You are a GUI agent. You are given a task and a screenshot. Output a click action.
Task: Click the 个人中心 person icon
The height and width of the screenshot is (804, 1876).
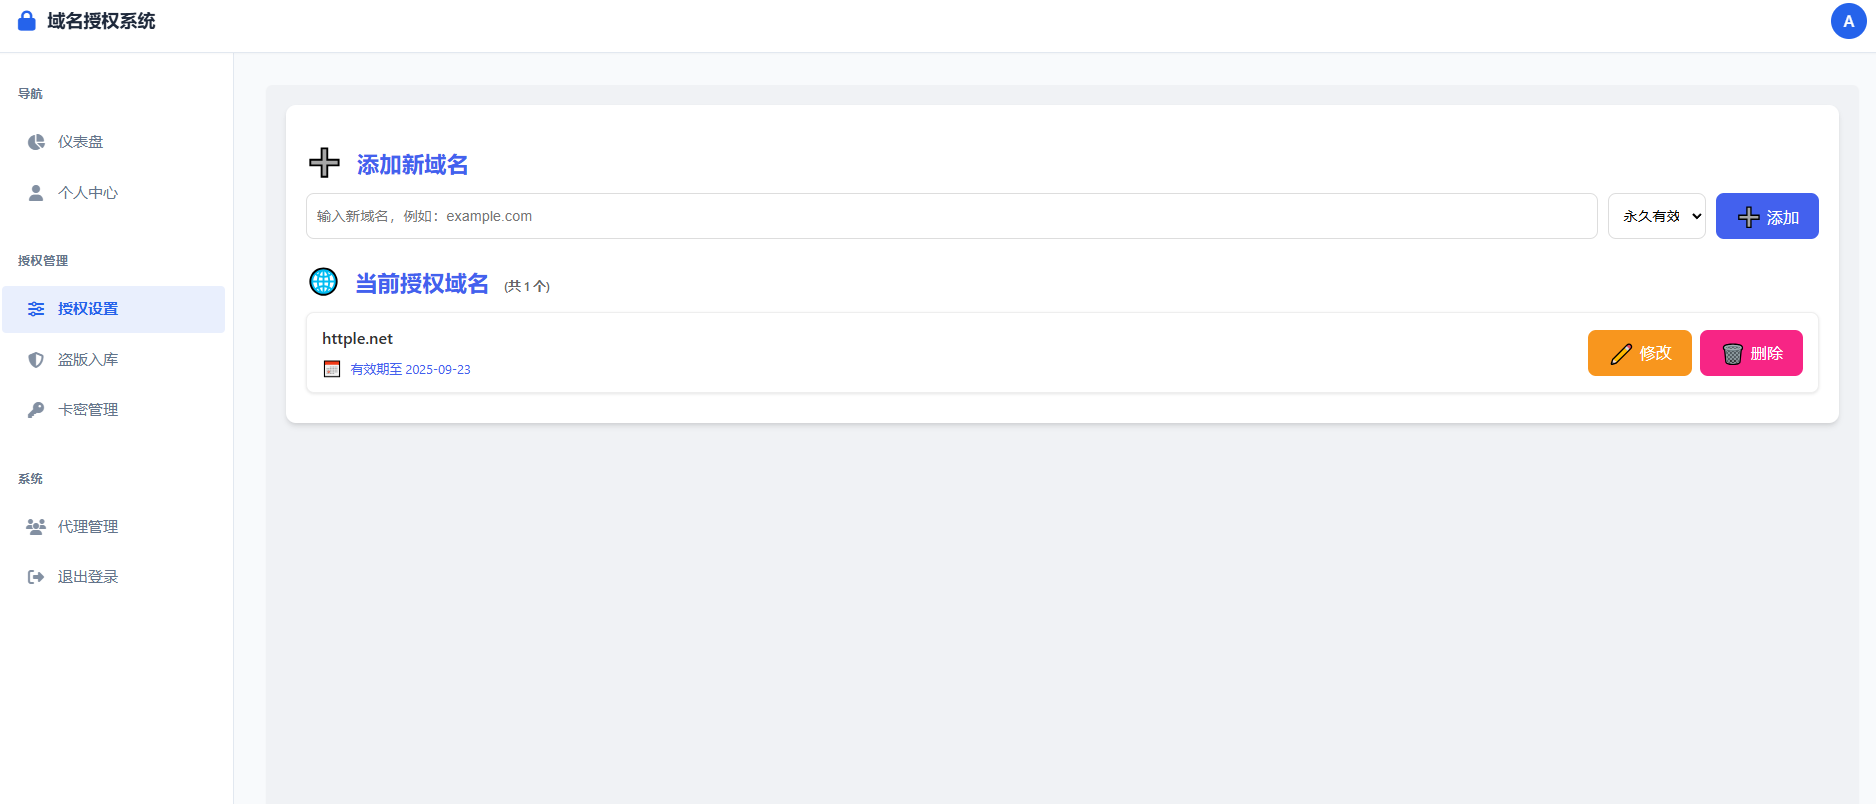click(36, 193)
